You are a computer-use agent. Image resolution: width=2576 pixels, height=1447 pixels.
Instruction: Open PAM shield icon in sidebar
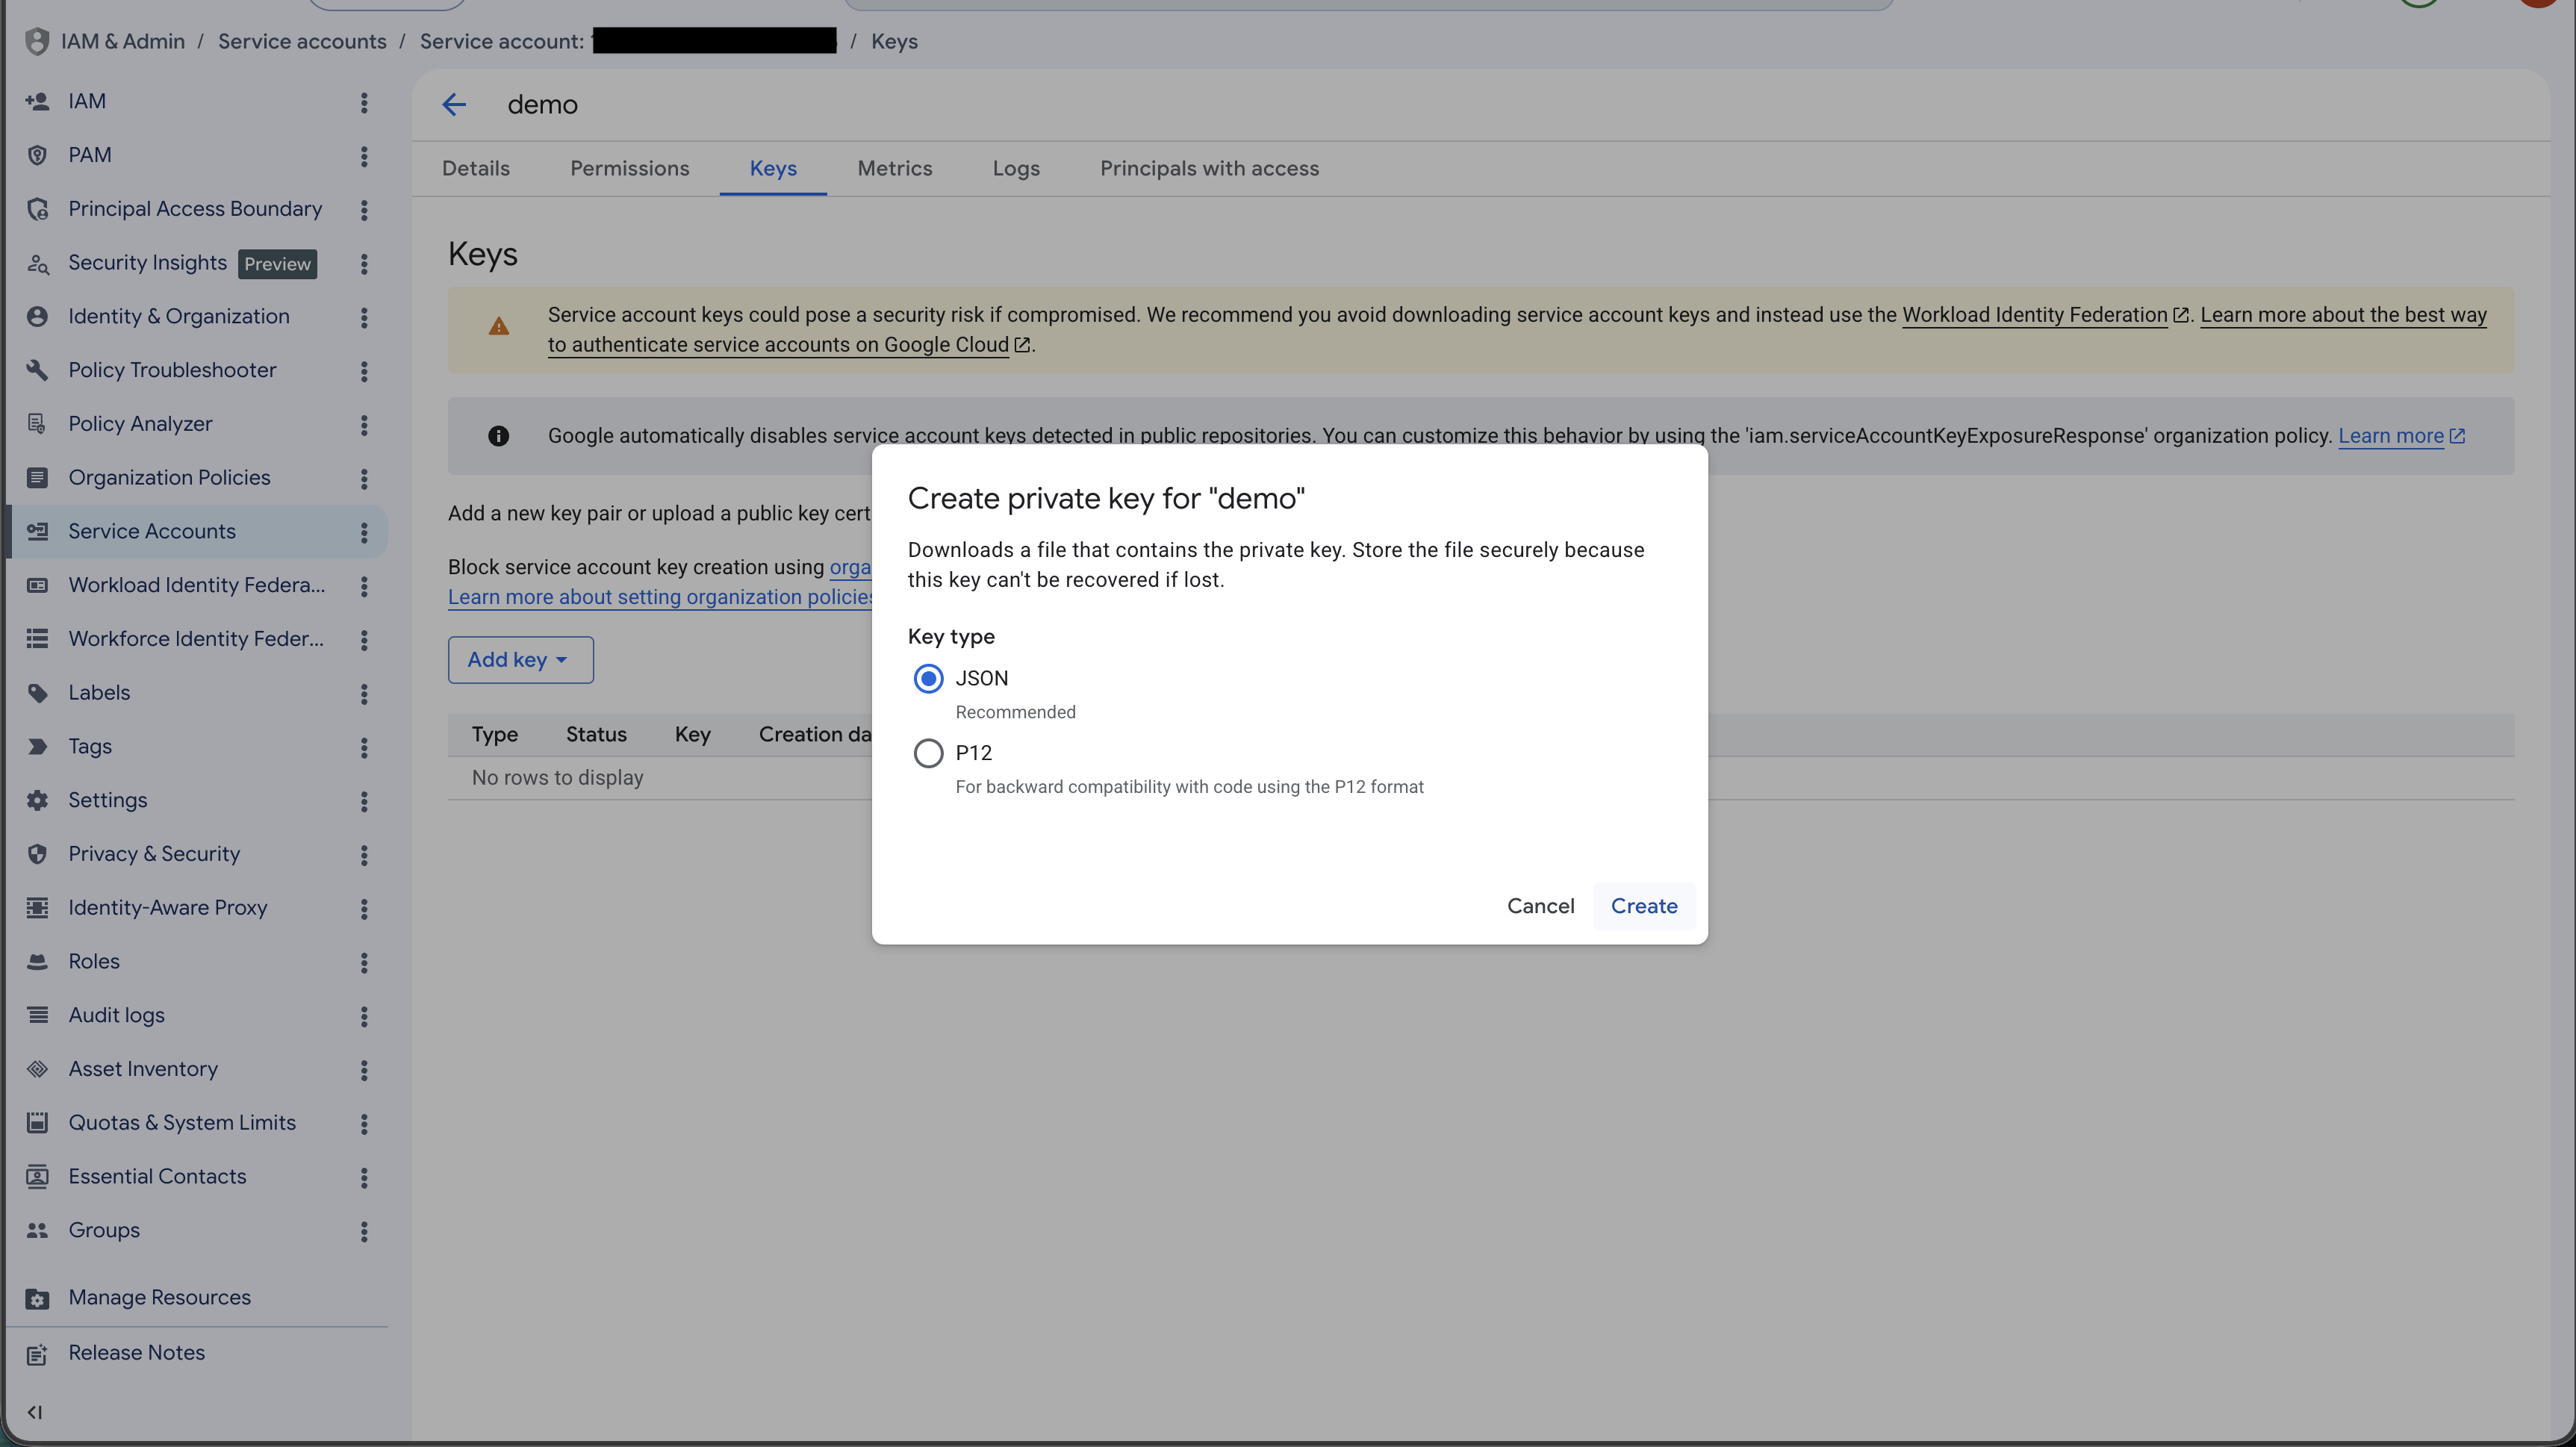[37, 155]
